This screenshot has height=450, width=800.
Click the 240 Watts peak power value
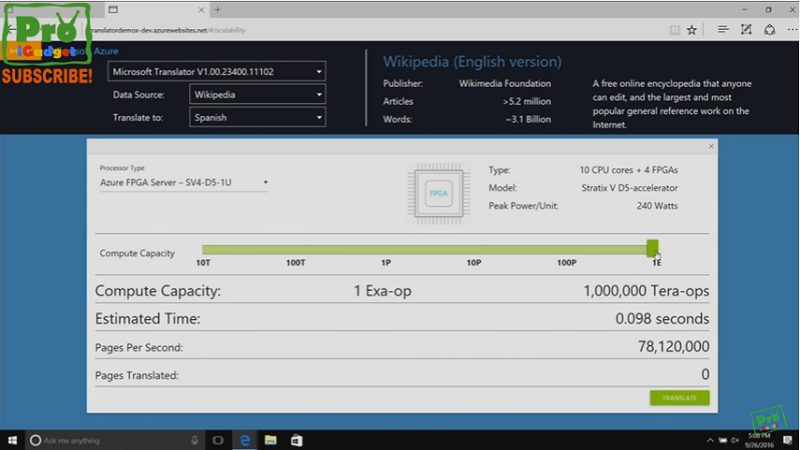click(x=657, y=206)
